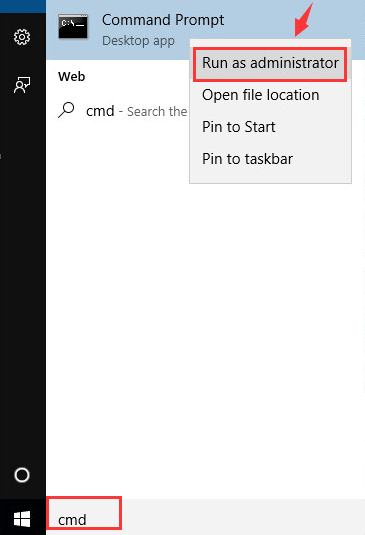Open the Feedback icon in sidebar
Screen dimensions: 365x535
click(x=22, y=85)
